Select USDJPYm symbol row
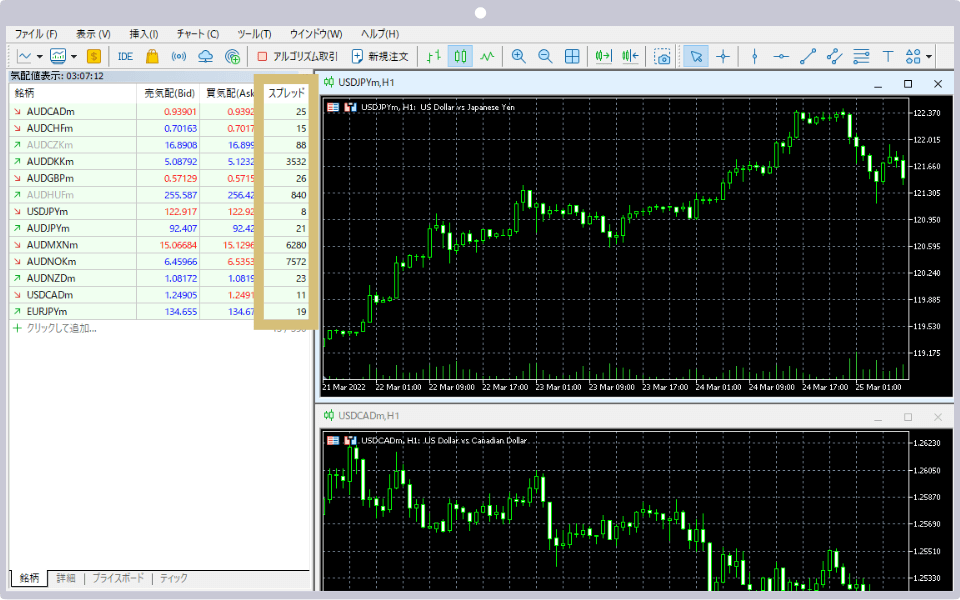Viewport: 960px width, 600px height. point(159,211)
